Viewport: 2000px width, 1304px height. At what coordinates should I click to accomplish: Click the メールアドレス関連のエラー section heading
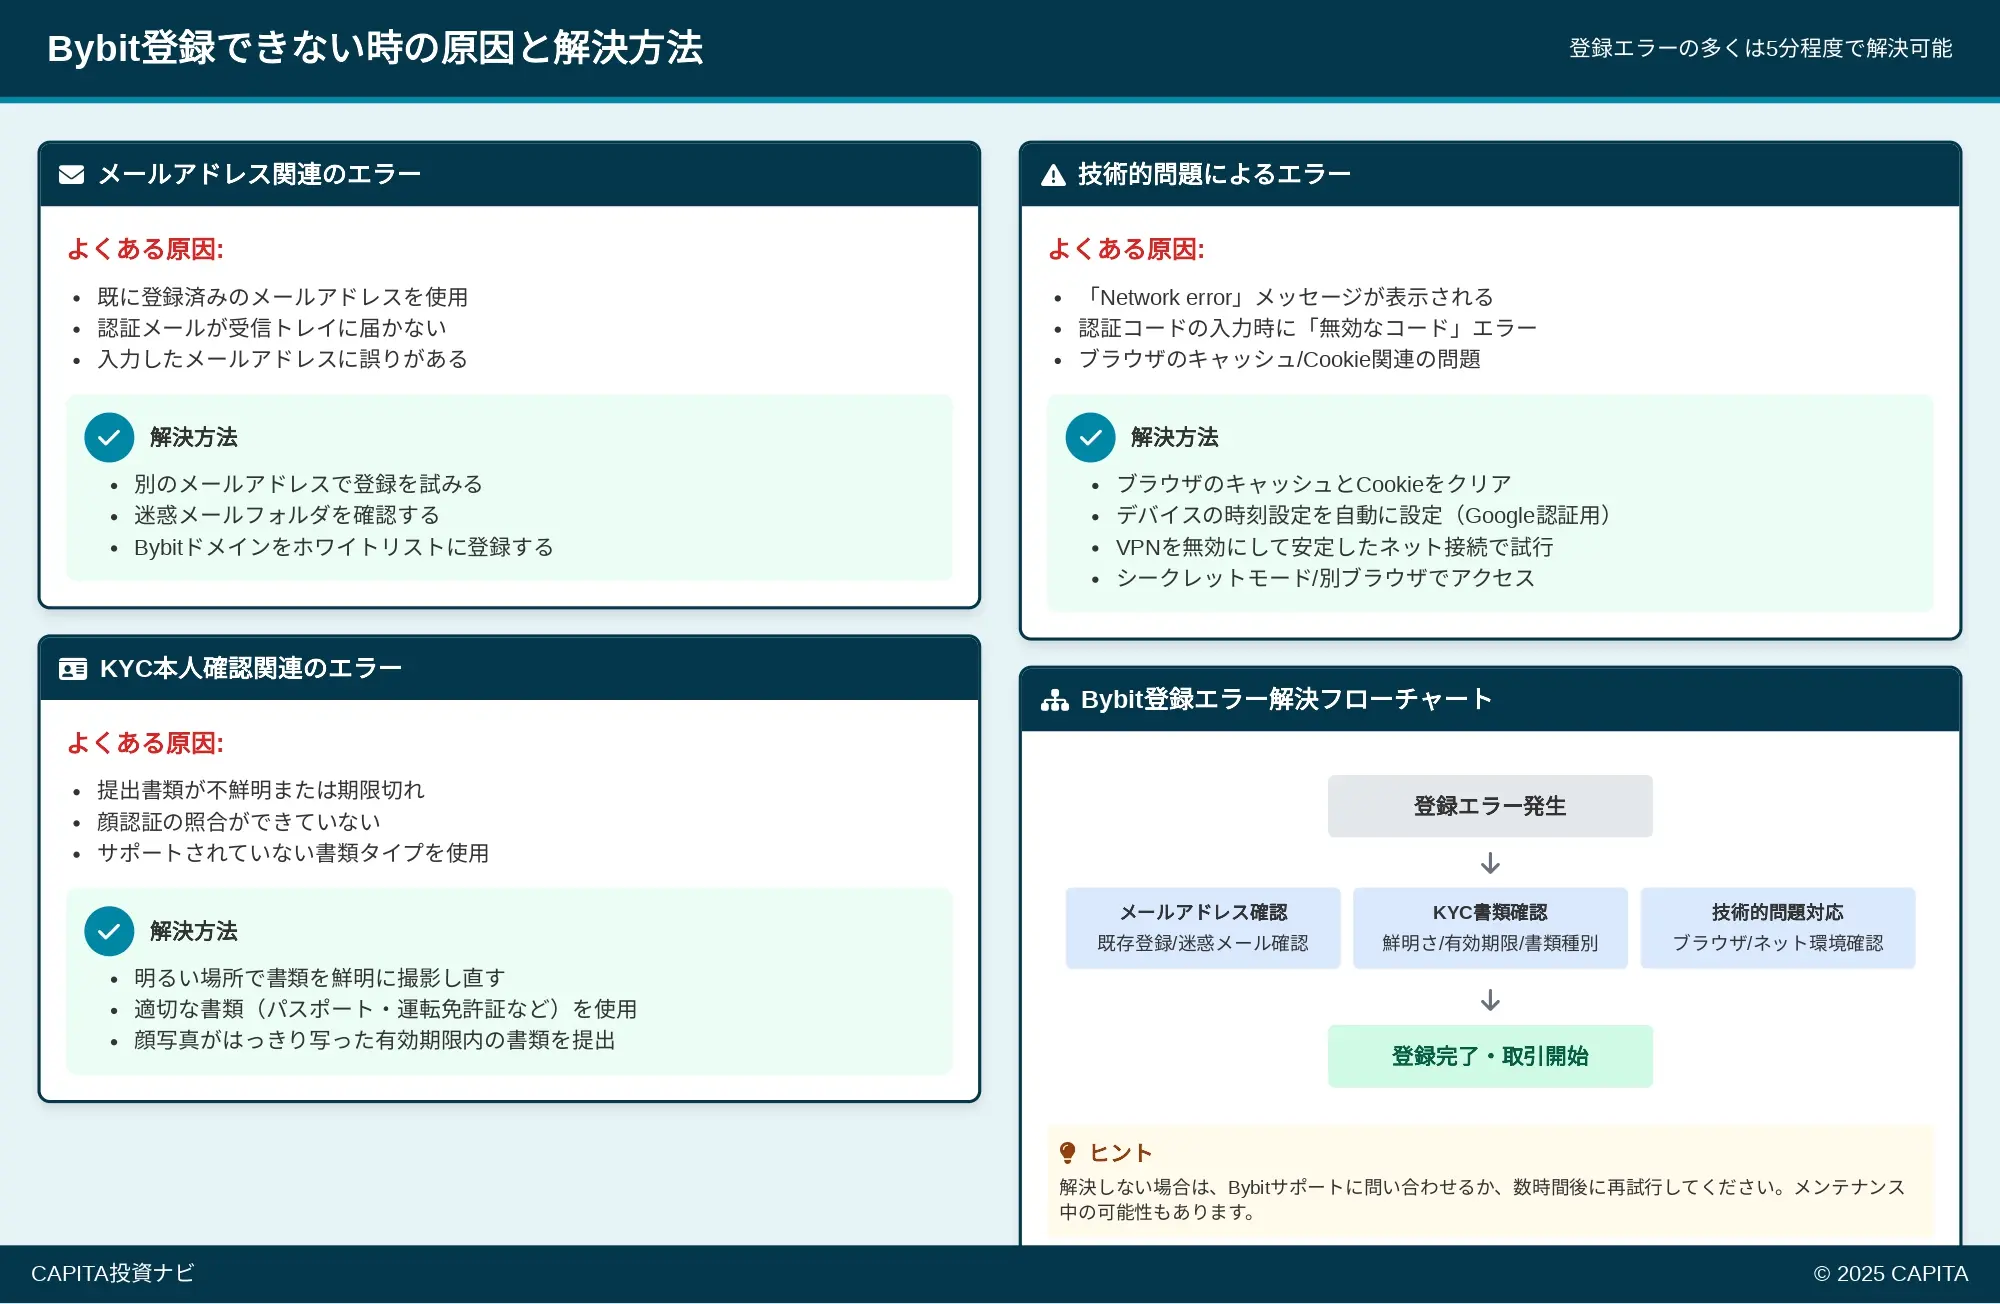pos(260,174)
